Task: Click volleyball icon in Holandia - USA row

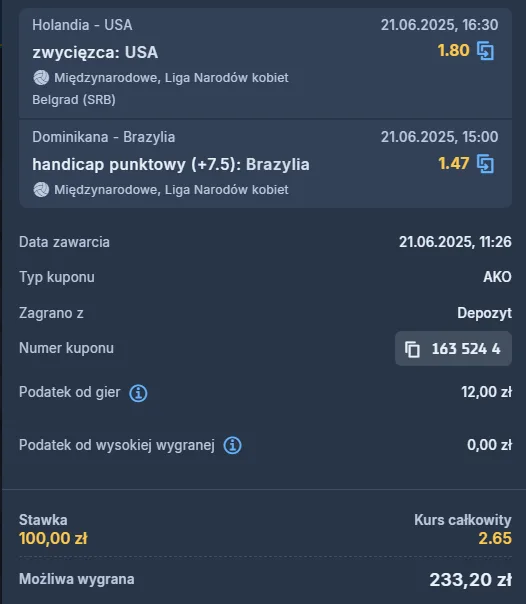Action: pos(41,78)
